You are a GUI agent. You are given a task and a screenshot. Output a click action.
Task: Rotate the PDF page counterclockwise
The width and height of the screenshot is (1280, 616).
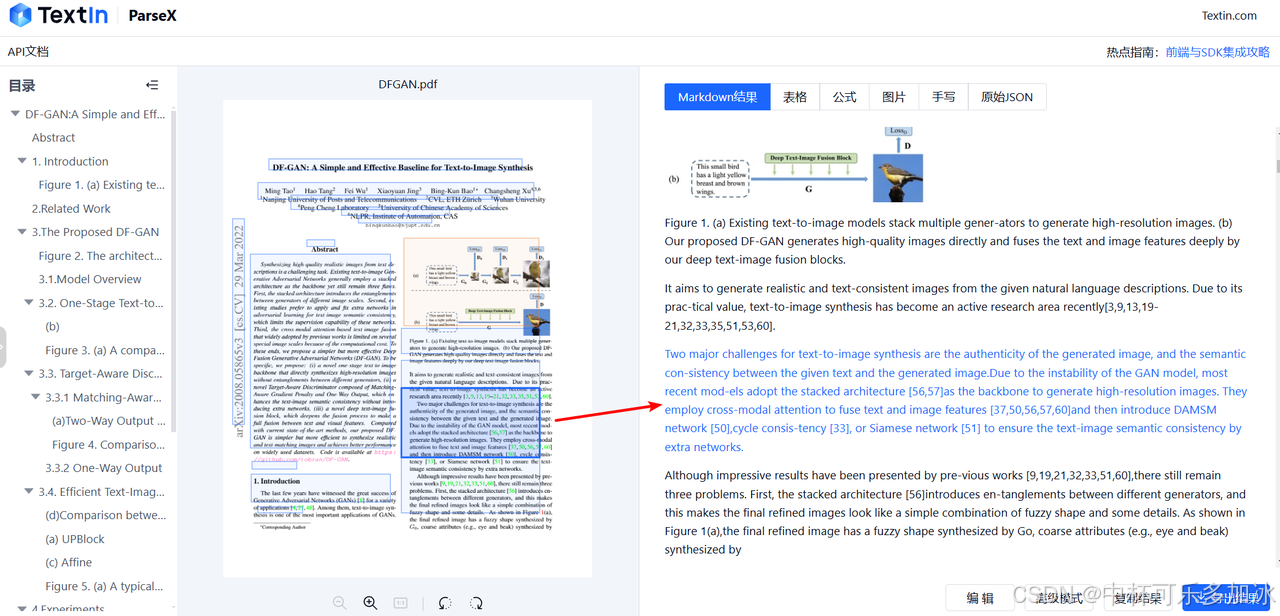[x=445, y=602]
